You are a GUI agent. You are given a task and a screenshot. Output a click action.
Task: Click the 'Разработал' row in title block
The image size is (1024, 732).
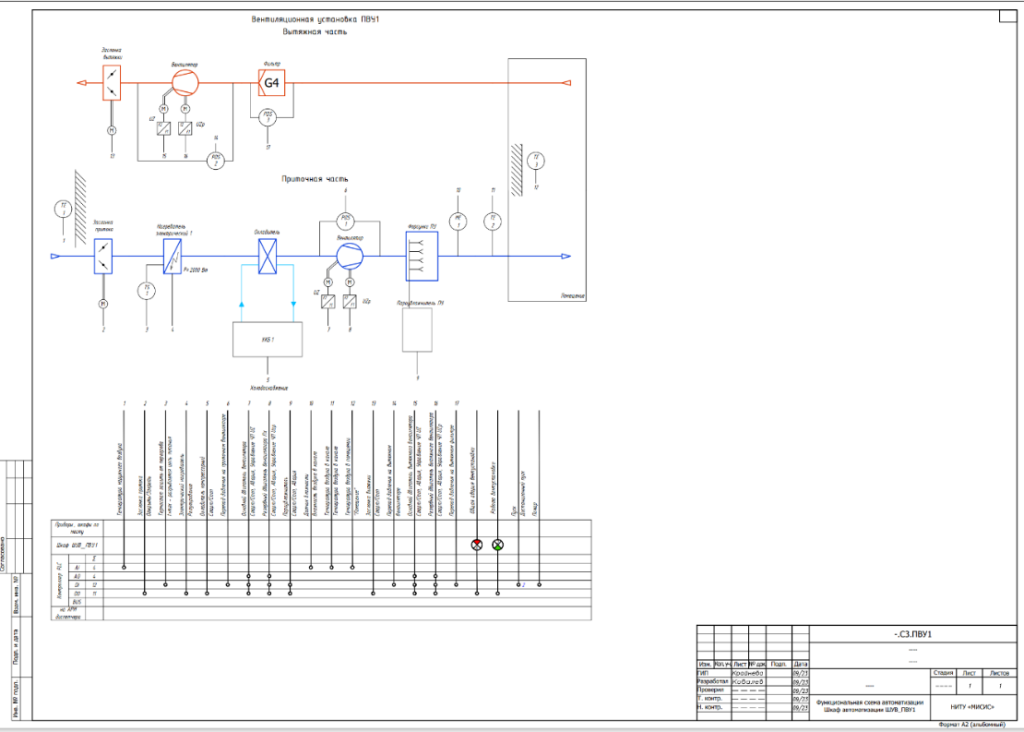pyautogui.click(x=713, y=681)
